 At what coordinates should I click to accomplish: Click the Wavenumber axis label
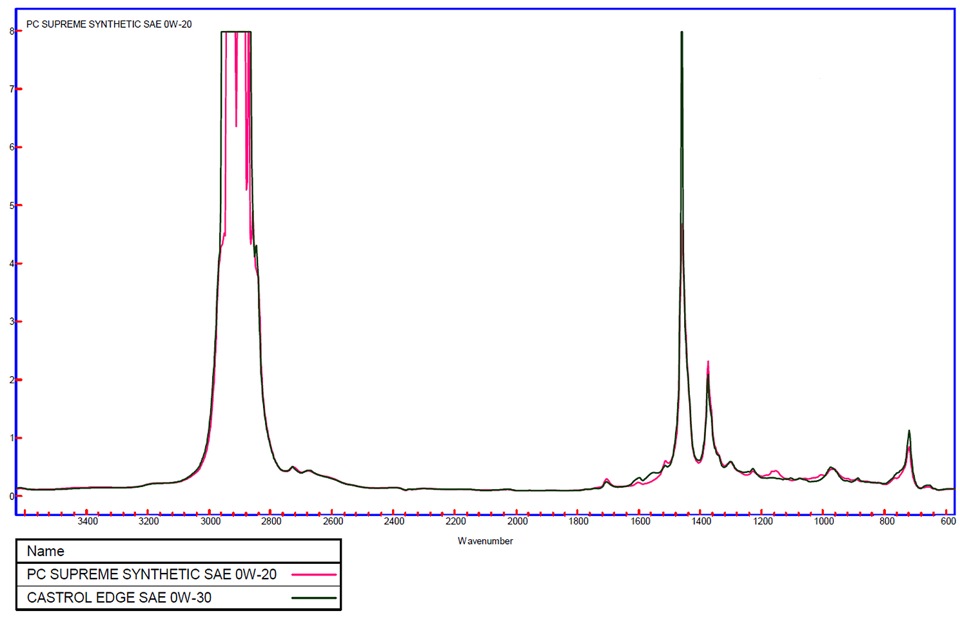486,541
